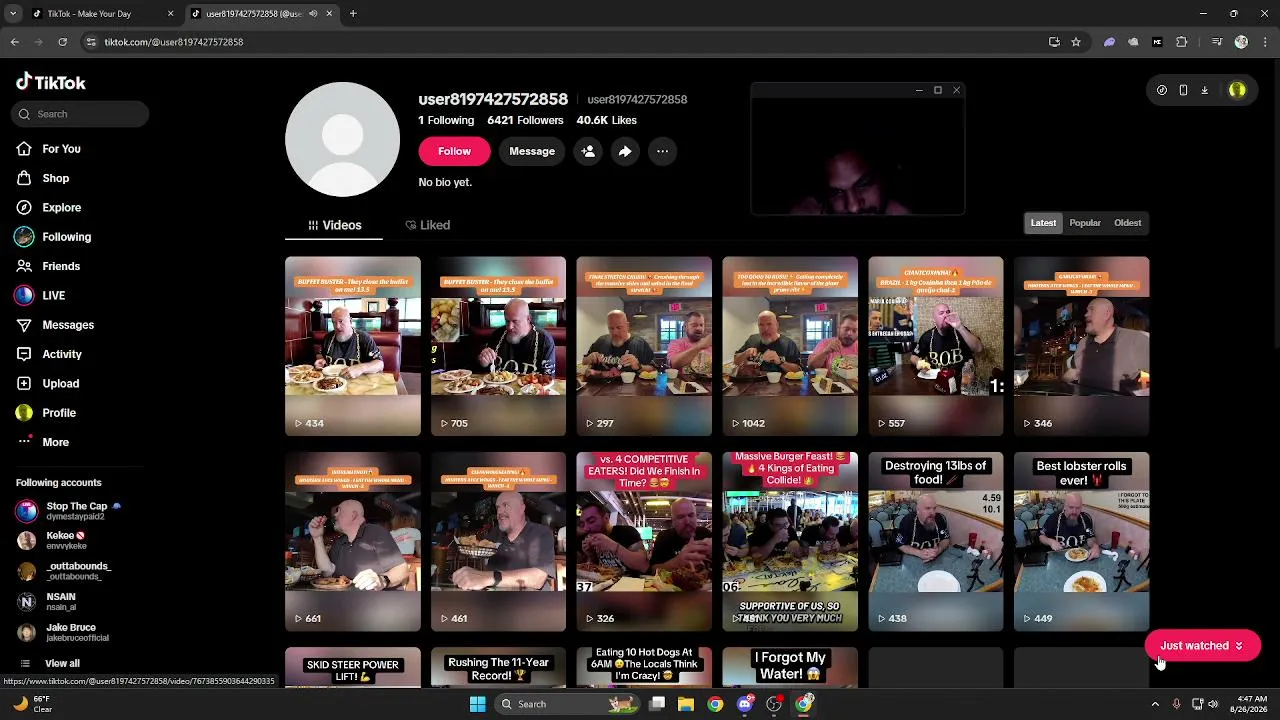Click the taskbar Search box
The width and height of the screenshot is (1280, 720).
point(567,704)
